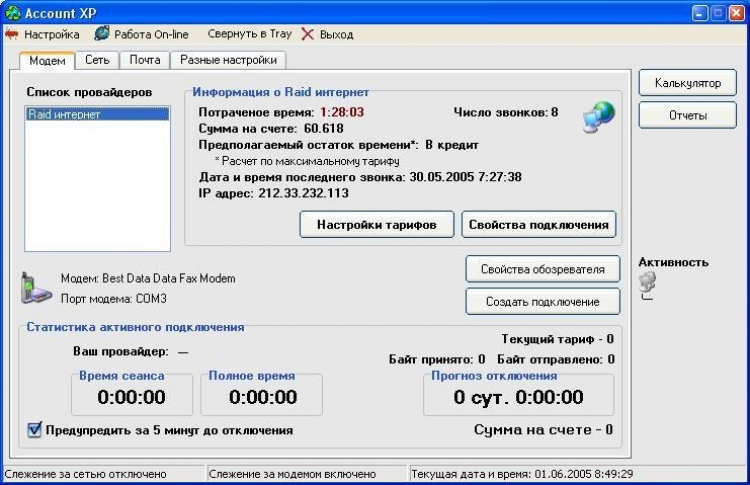The width and height of the screenshot is (750, 485).
Task: Click the Калькулятор button
Action: pyautogui.click(x=687, y=83)
